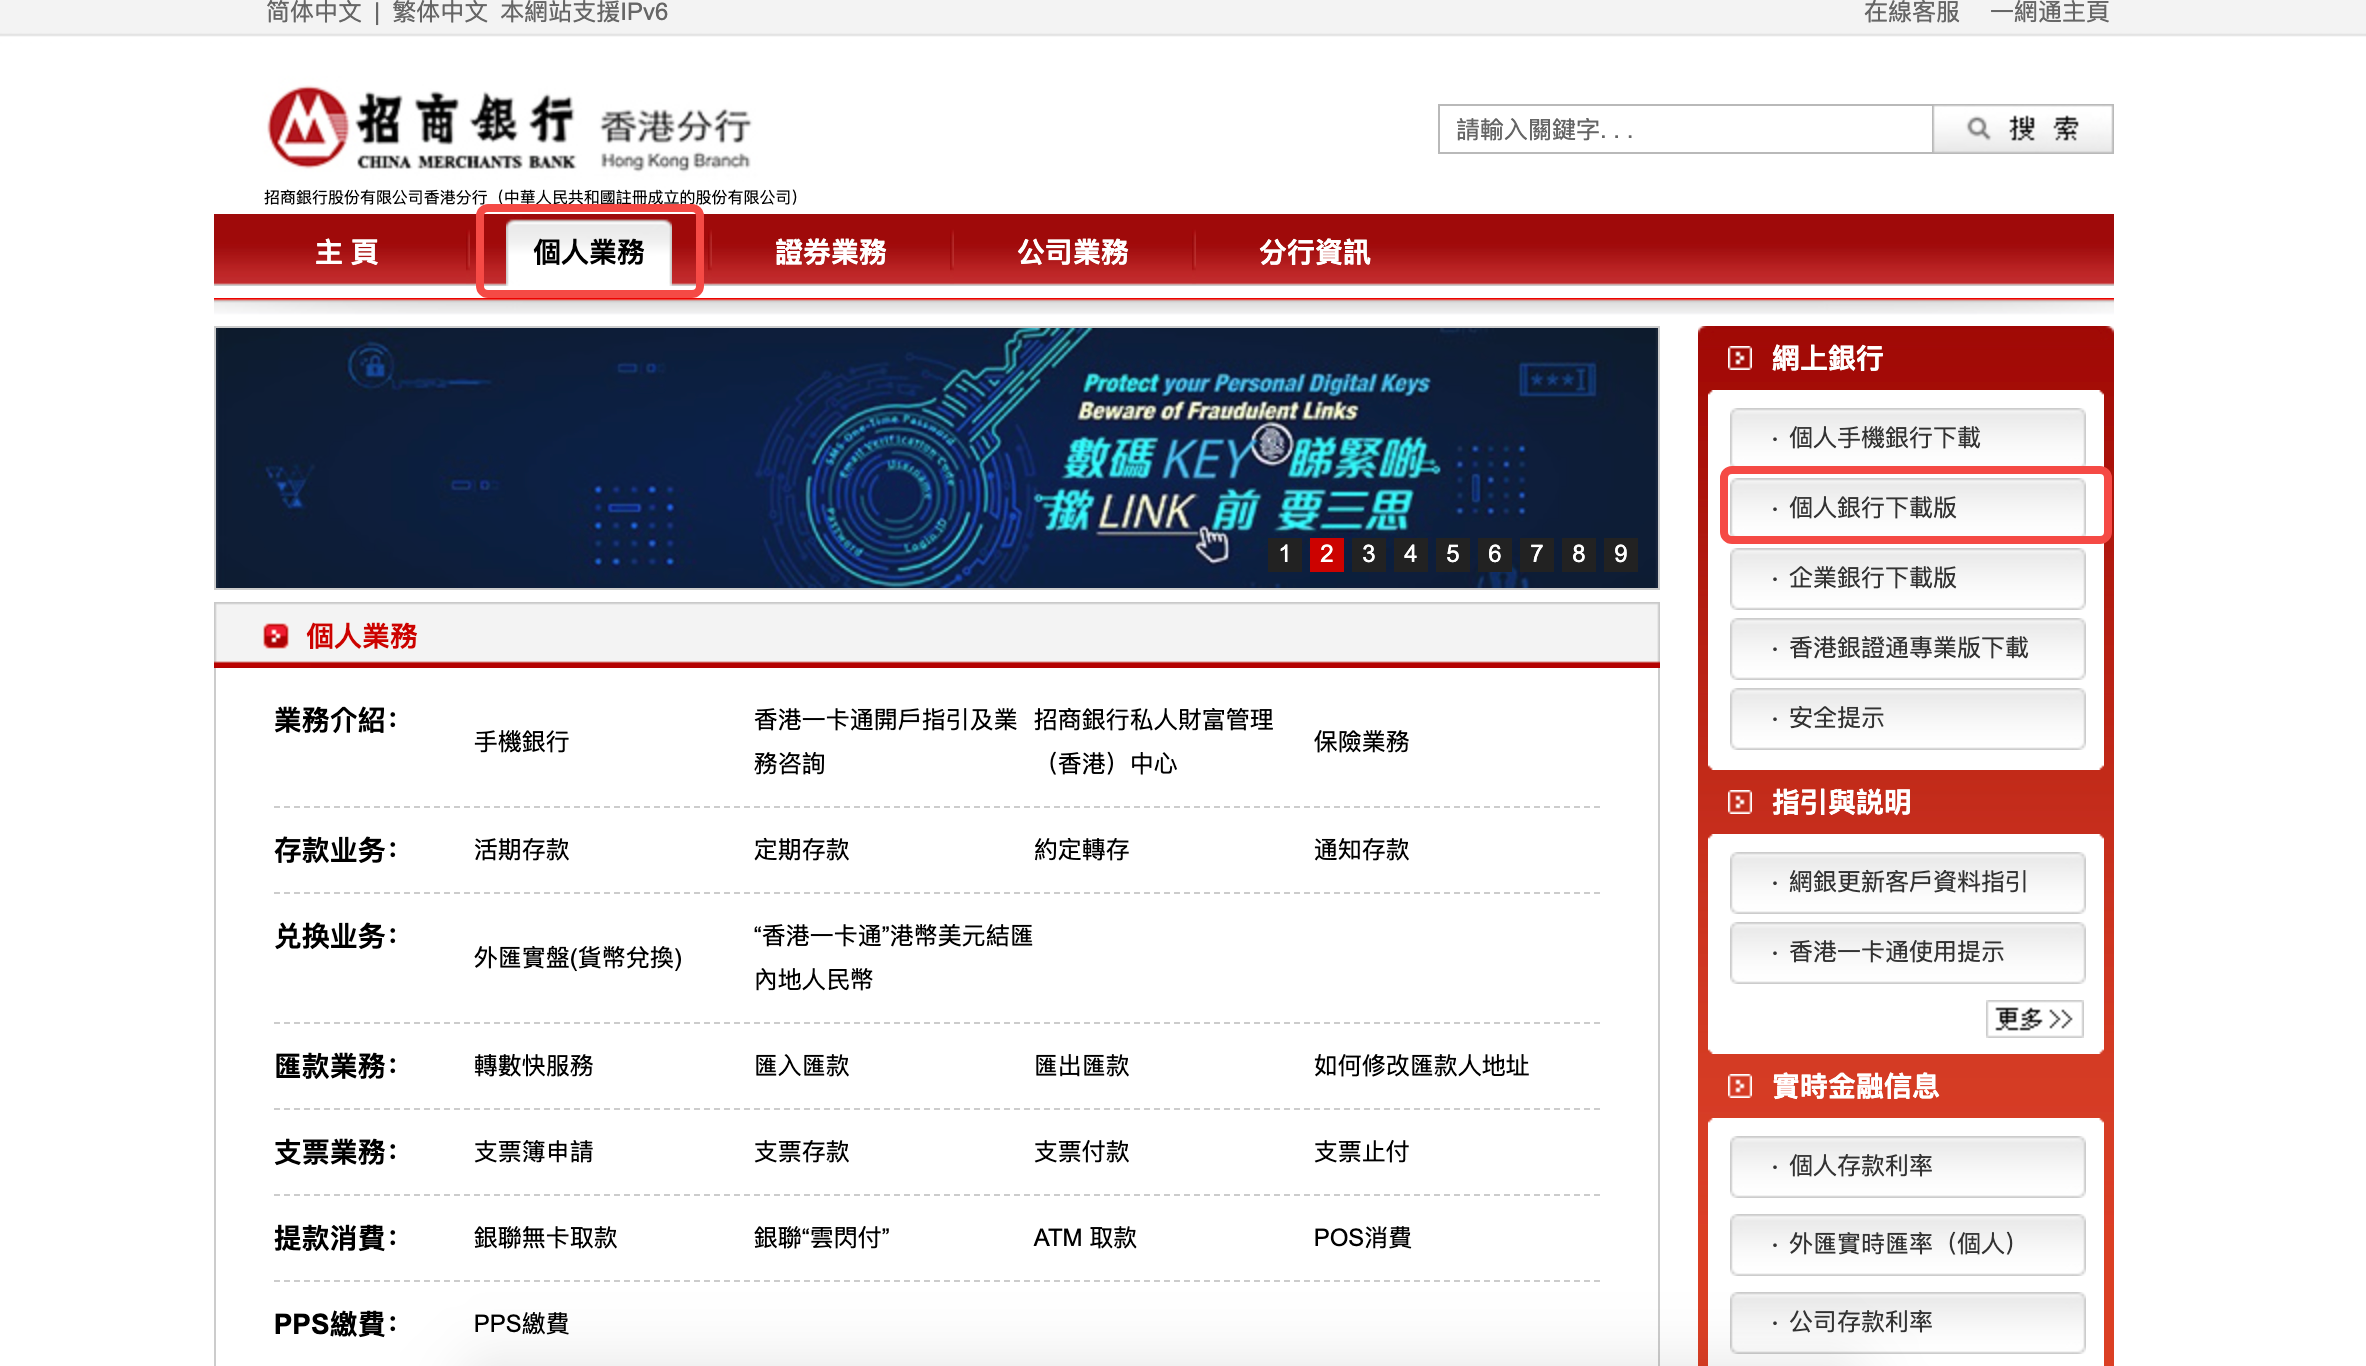Open 外匯實時匯率（個人）
The image size is (2366, 1366).
pyautogui.click(x=1908, y=1244)
